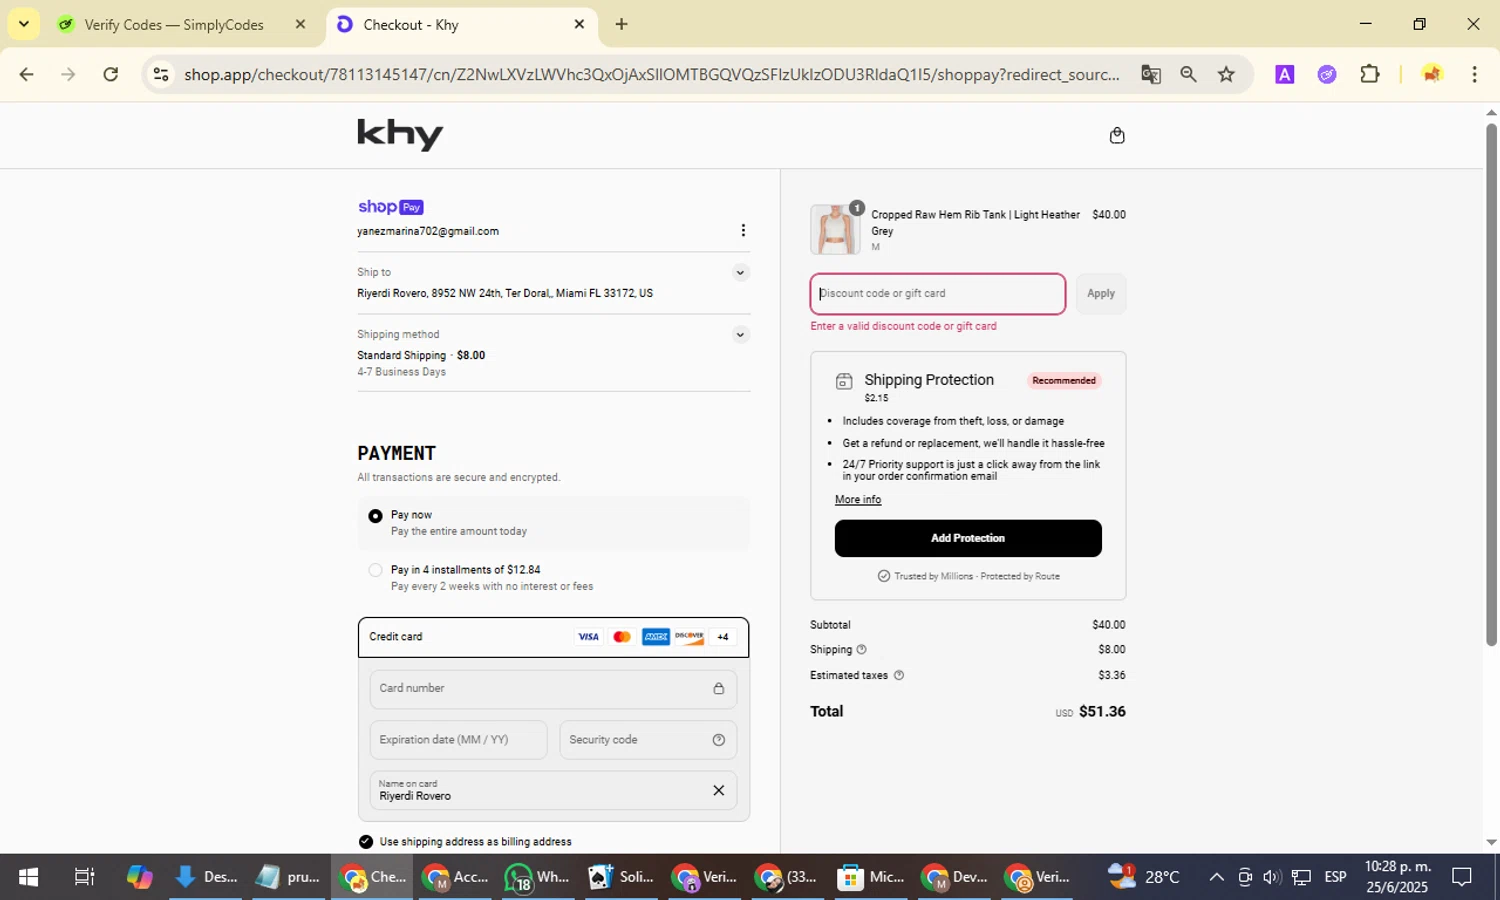Click the browser address bar URL
The height and width of the screenshot is (900, 1500).
coord(651,74)
